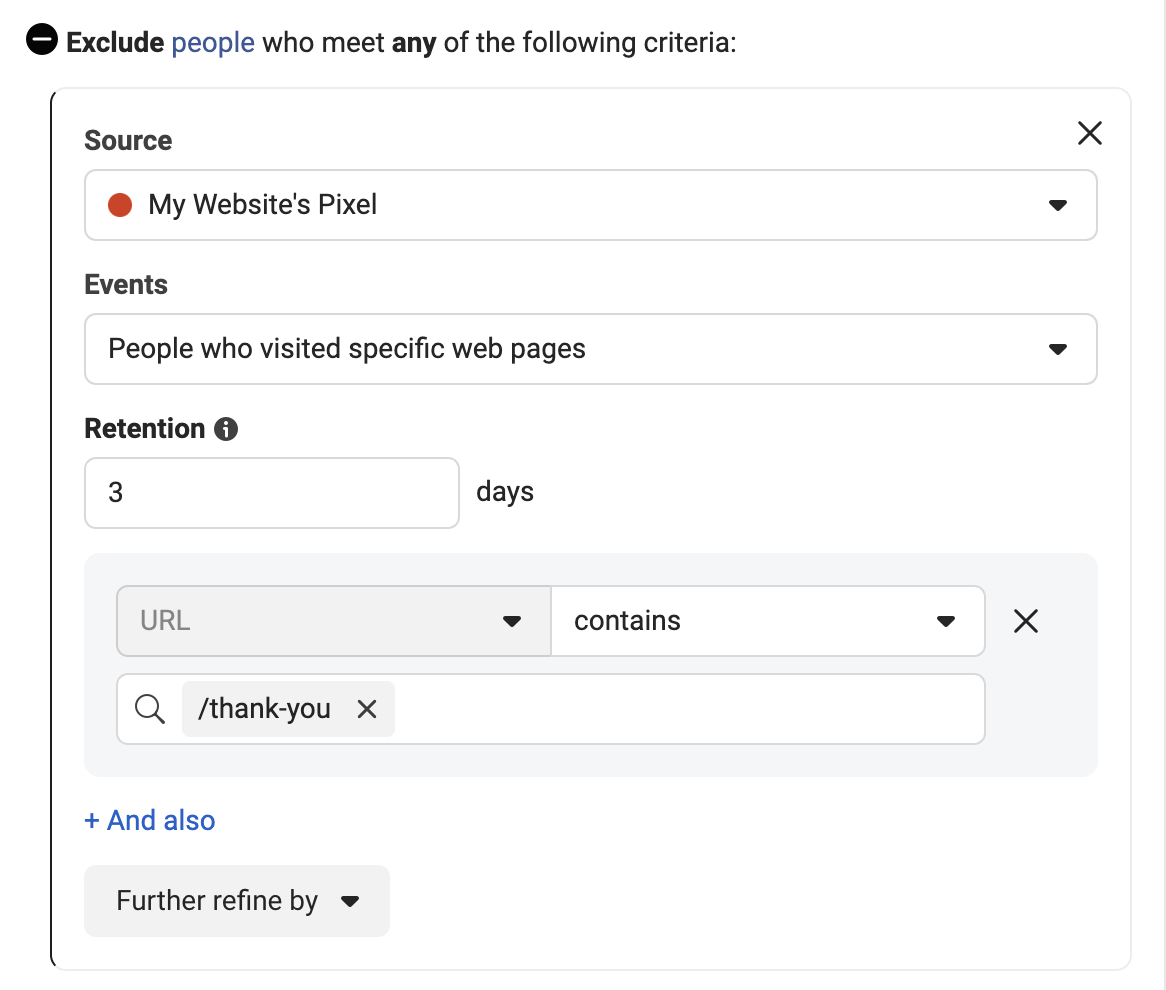Click the black minus Exclude icon

[x=42, y=39]
